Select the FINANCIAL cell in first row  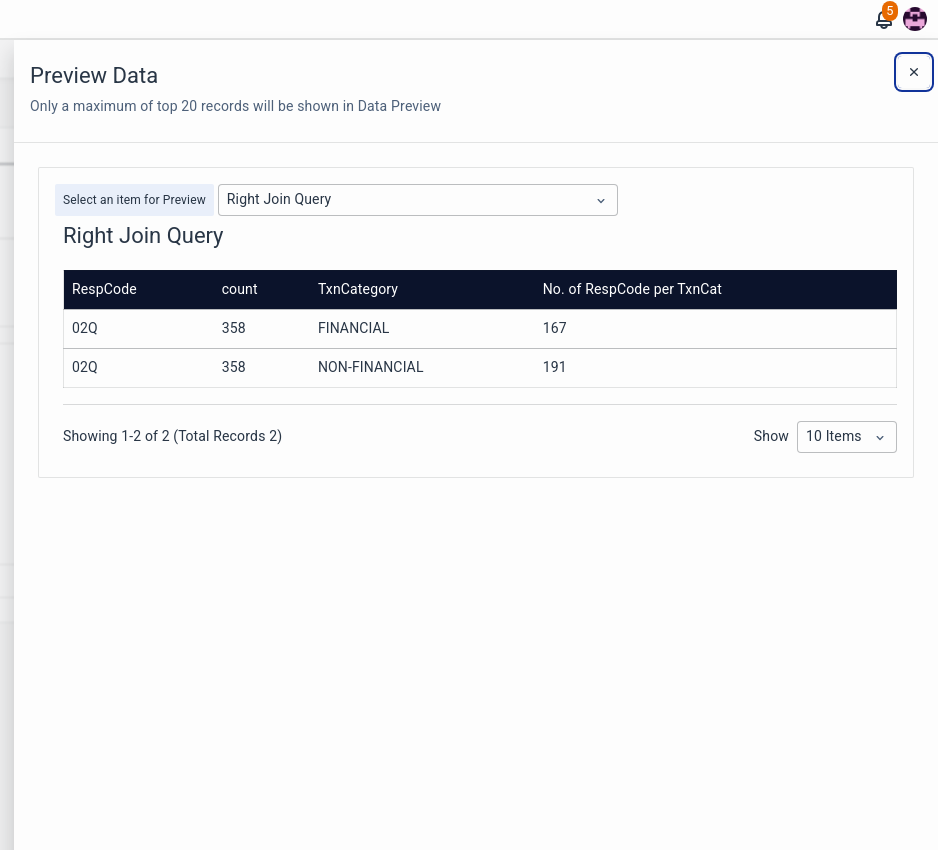tap(353, 328)
